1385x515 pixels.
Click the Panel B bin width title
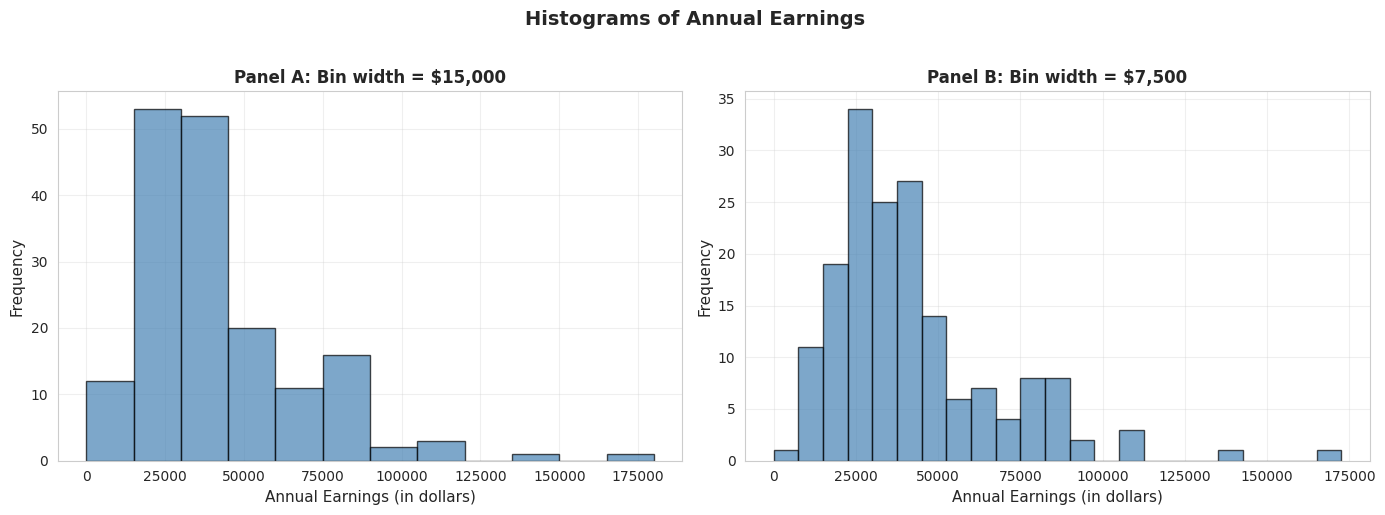coord(1056,77)
